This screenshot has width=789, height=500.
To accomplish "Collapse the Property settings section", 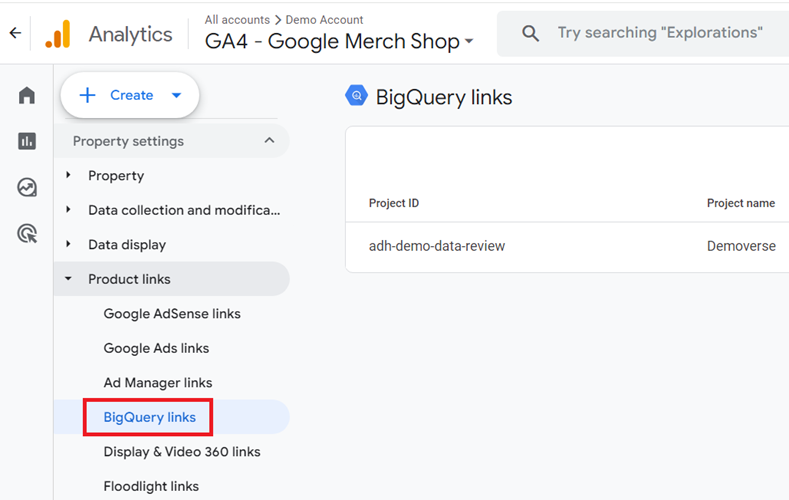I will 270,140.
